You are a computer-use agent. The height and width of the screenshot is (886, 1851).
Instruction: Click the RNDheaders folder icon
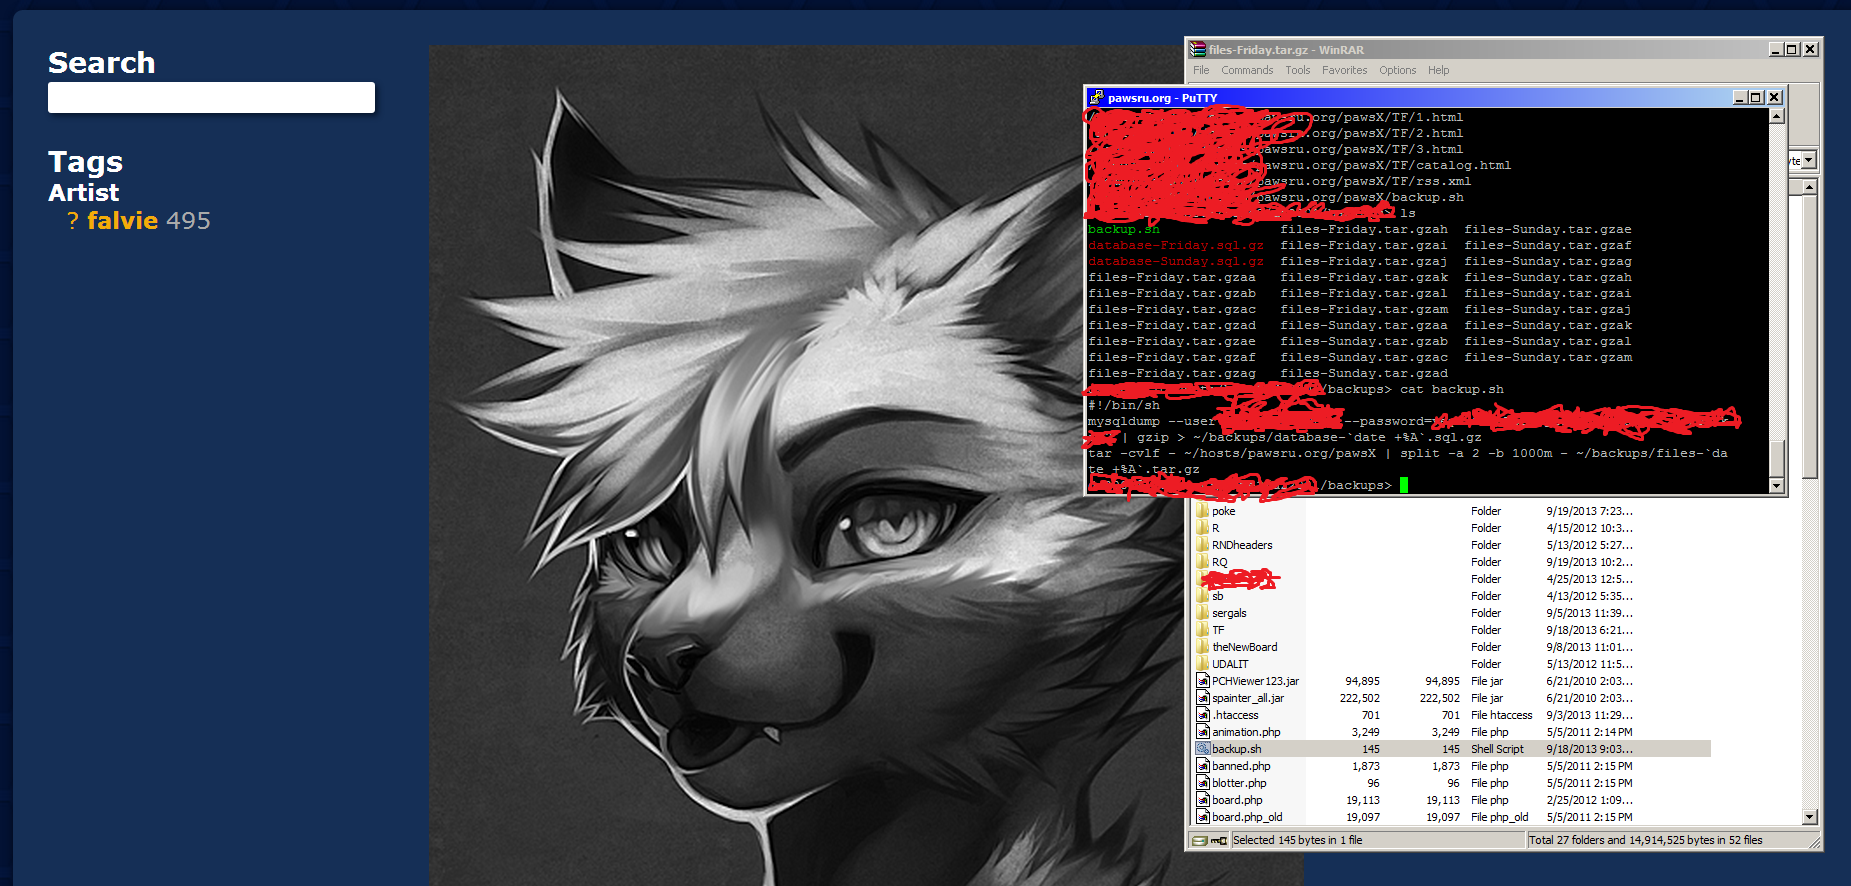pyautogui.click(x=1202, y=545)
